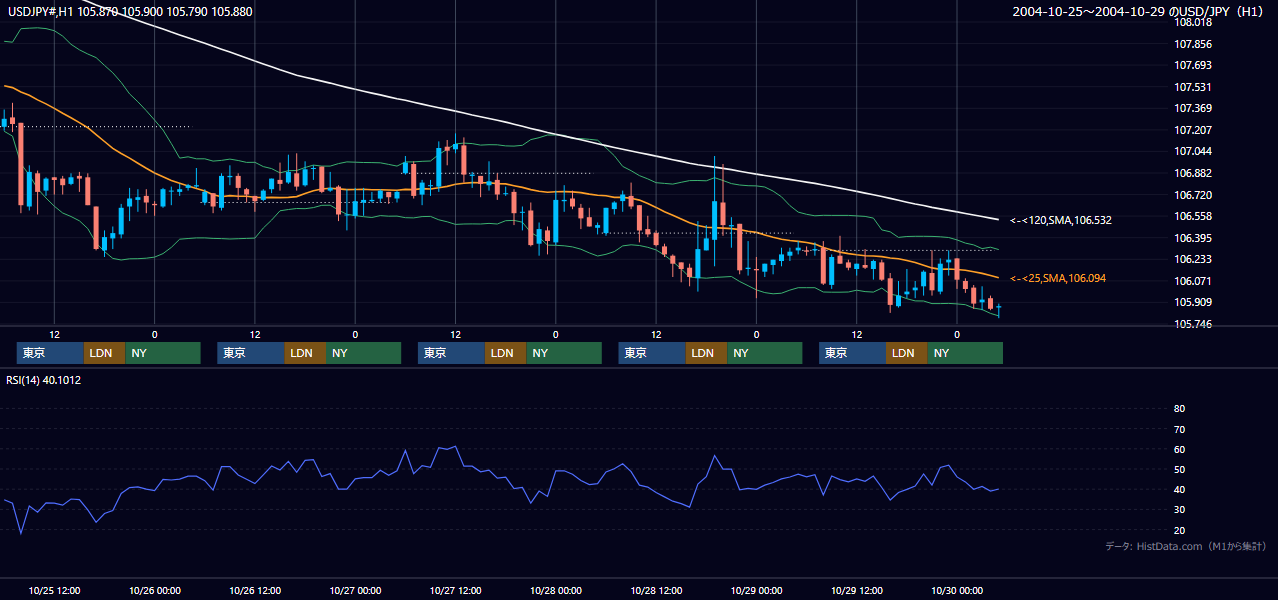
Task: Select the 120 SMA 106.532 label
Action: 1061,219
